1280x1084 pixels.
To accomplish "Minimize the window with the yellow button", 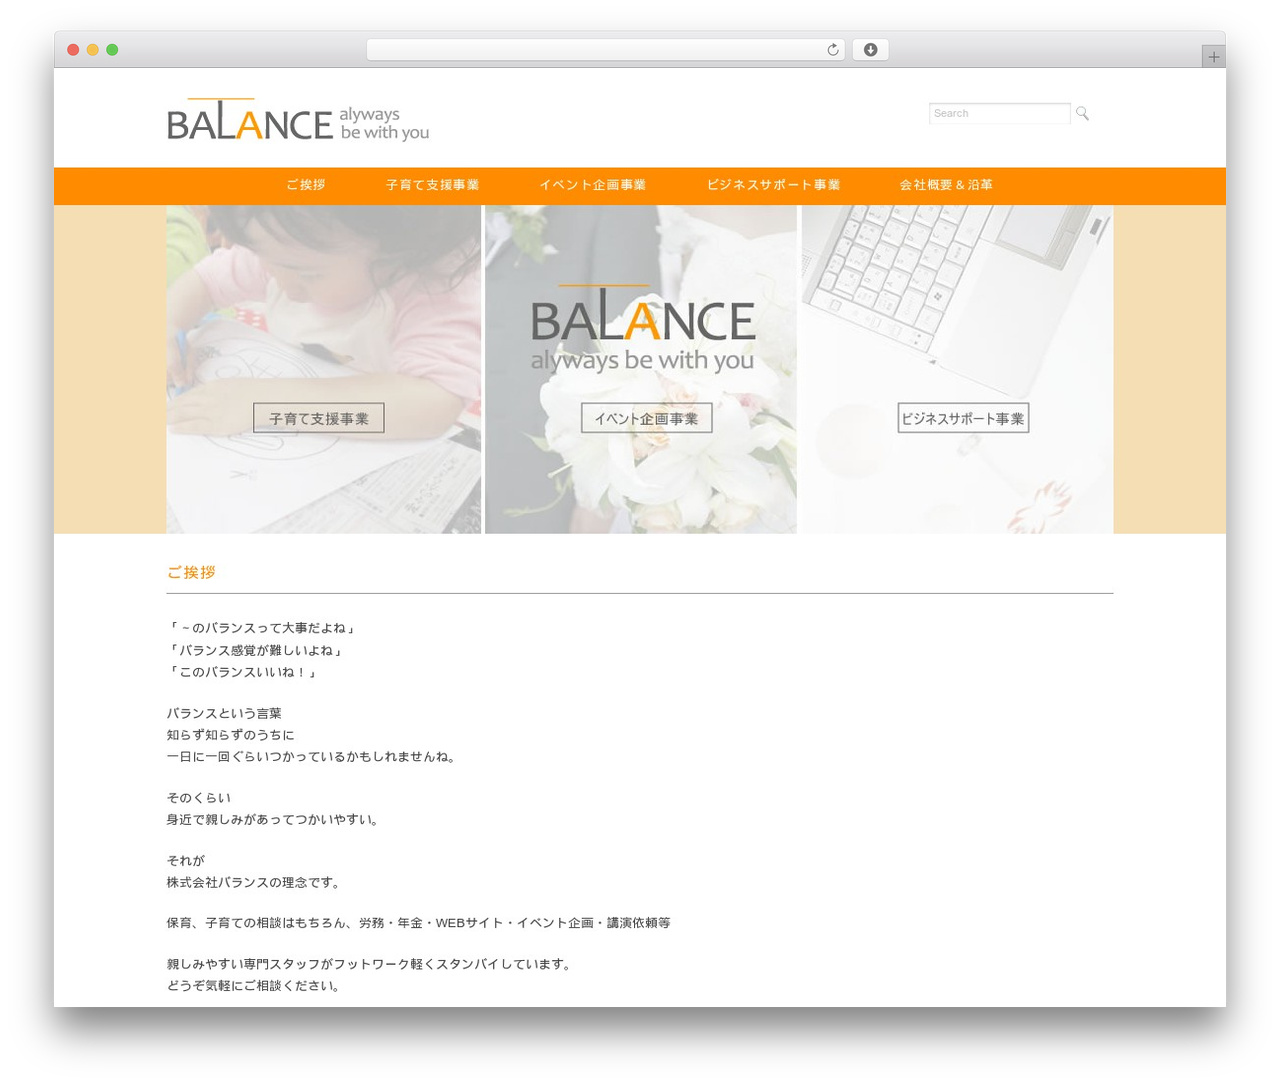I will pyautogui.click(x=93, y=50).
